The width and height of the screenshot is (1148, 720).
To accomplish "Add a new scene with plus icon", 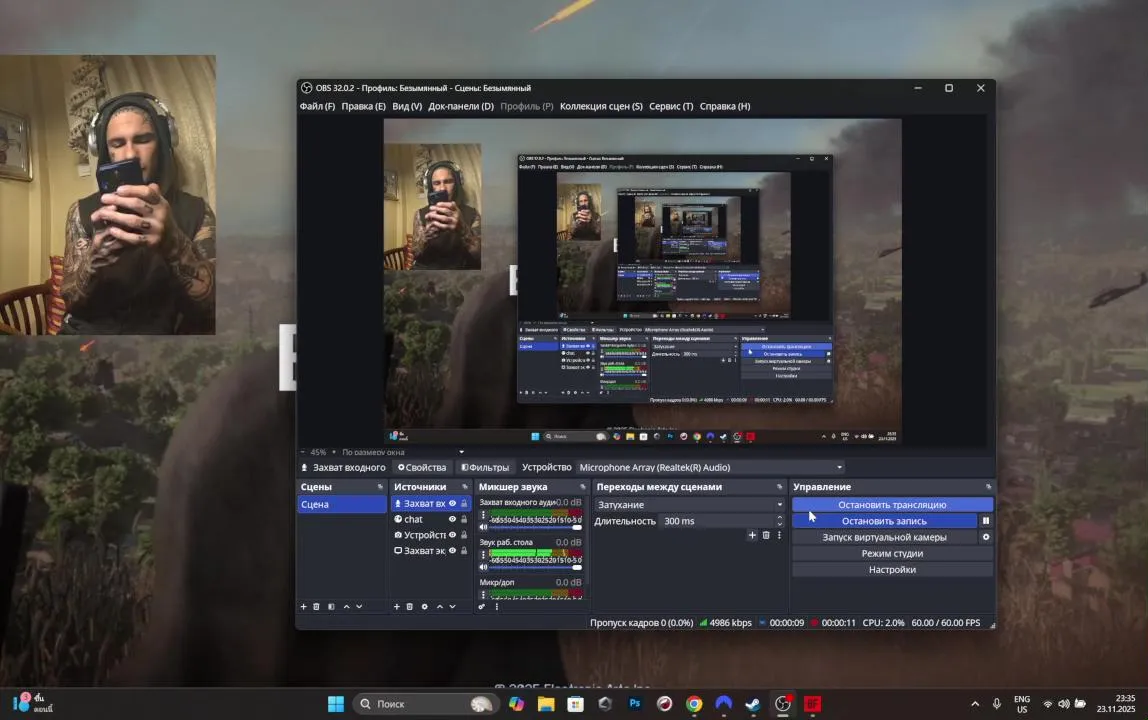I will coord(303,606).
